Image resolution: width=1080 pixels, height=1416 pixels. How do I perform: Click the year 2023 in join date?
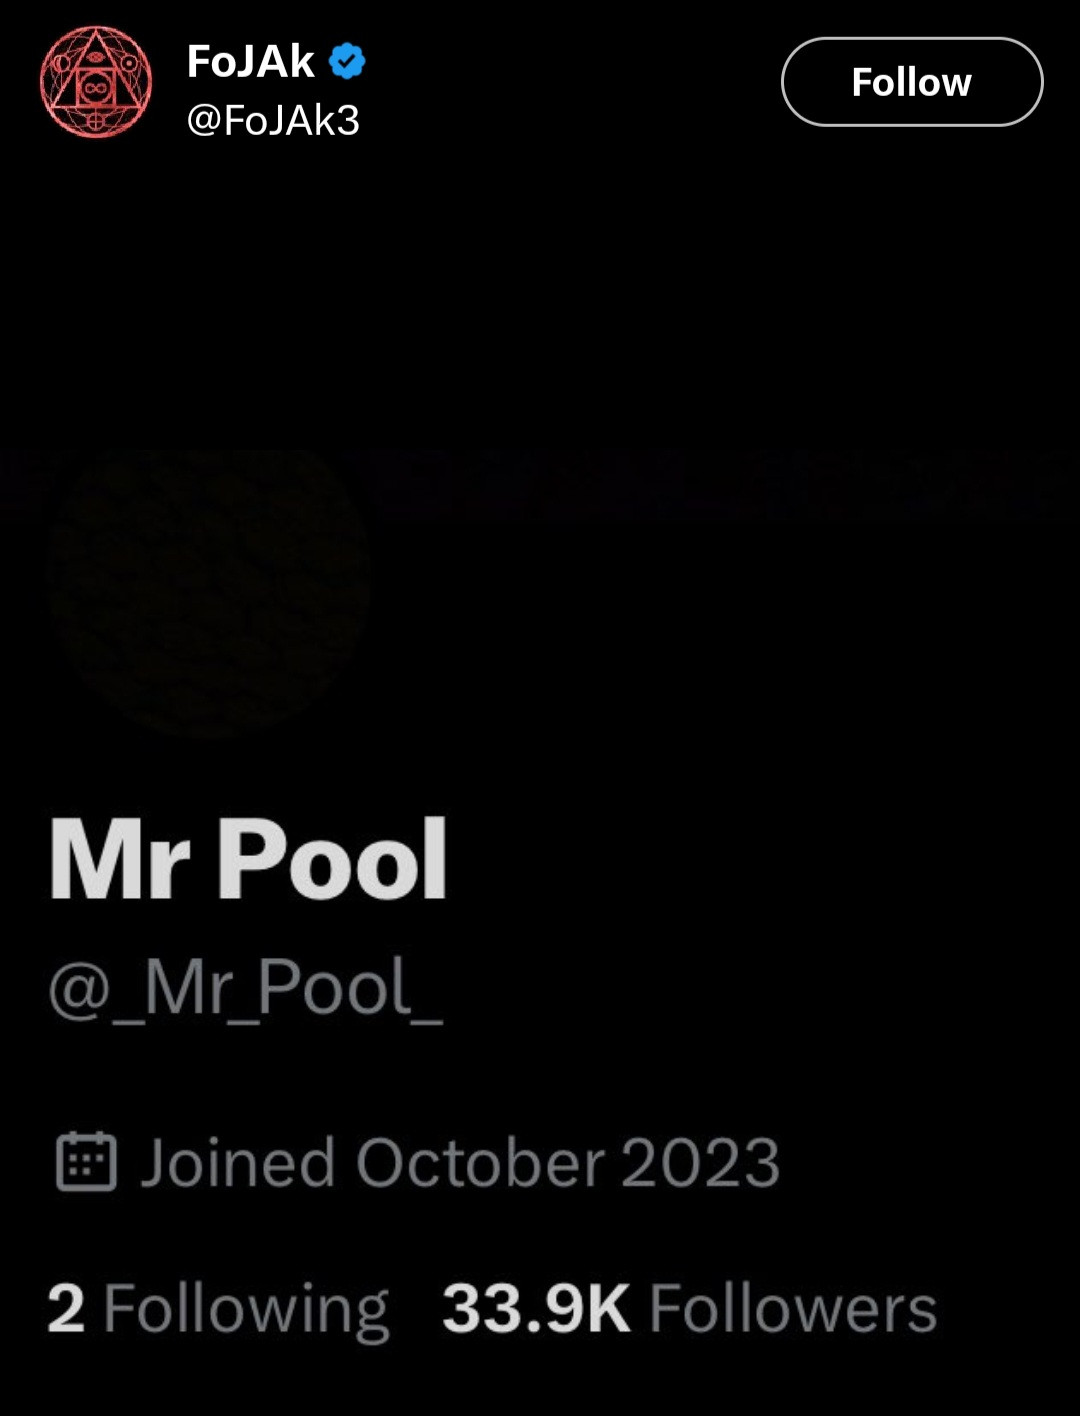click(701, 1163)
